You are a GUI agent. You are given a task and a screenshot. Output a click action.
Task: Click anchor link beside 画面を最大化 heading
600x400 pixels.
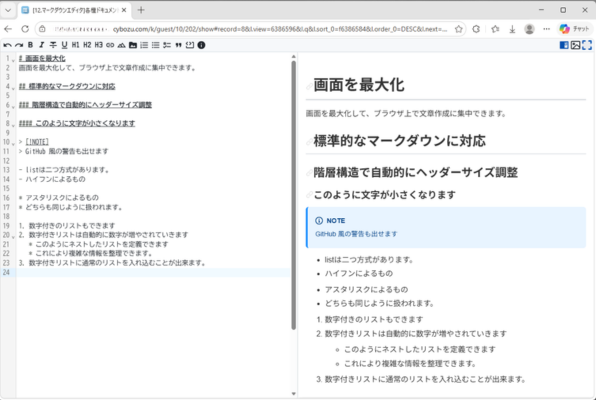[309, 86]
